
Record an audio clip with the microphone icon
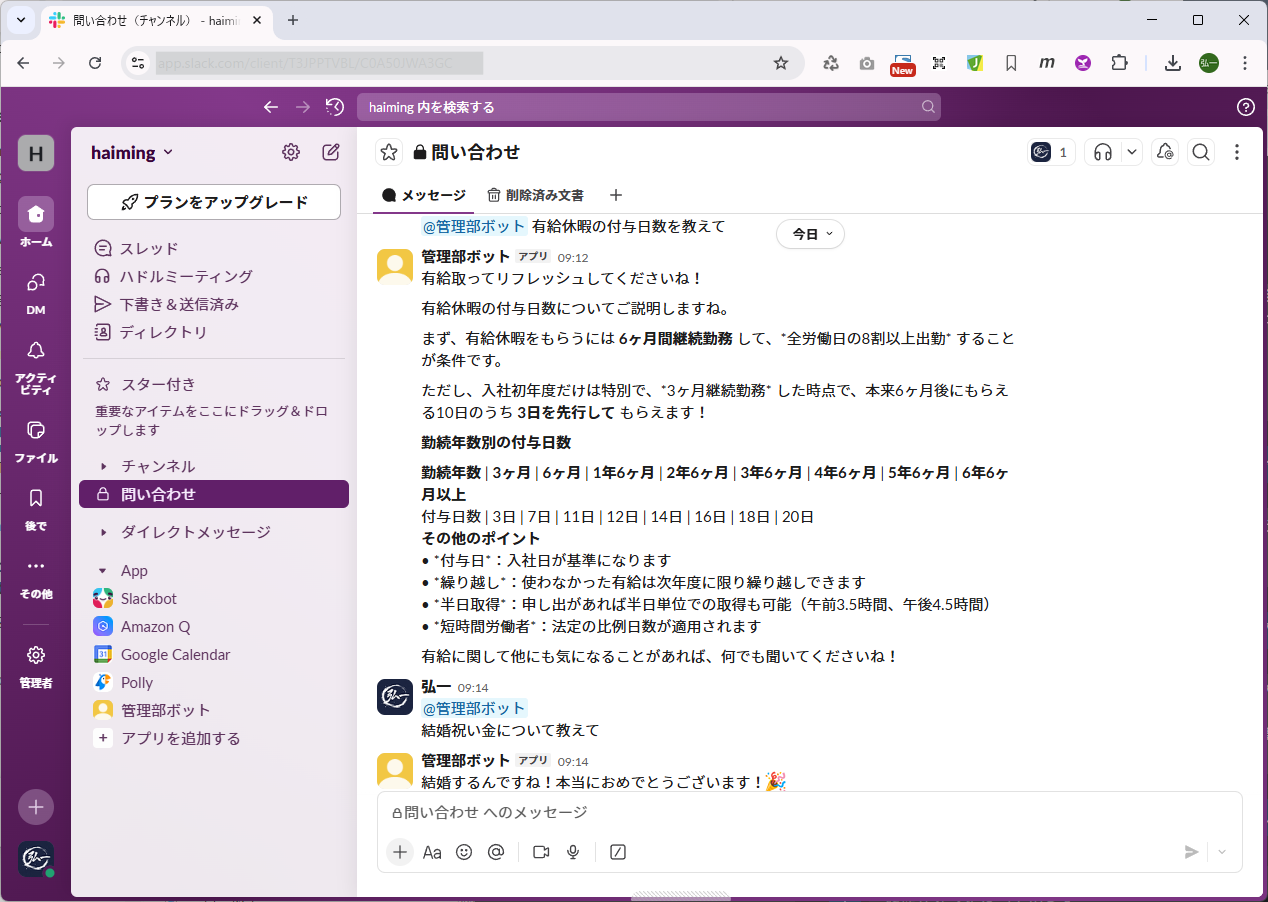[x=573, y=852]
